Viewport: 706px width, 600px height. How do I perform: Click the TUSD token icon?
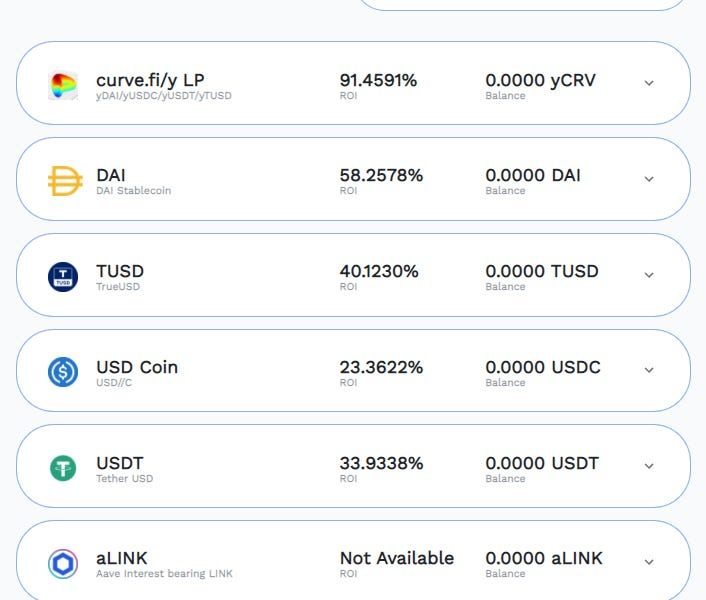point(63,276)
